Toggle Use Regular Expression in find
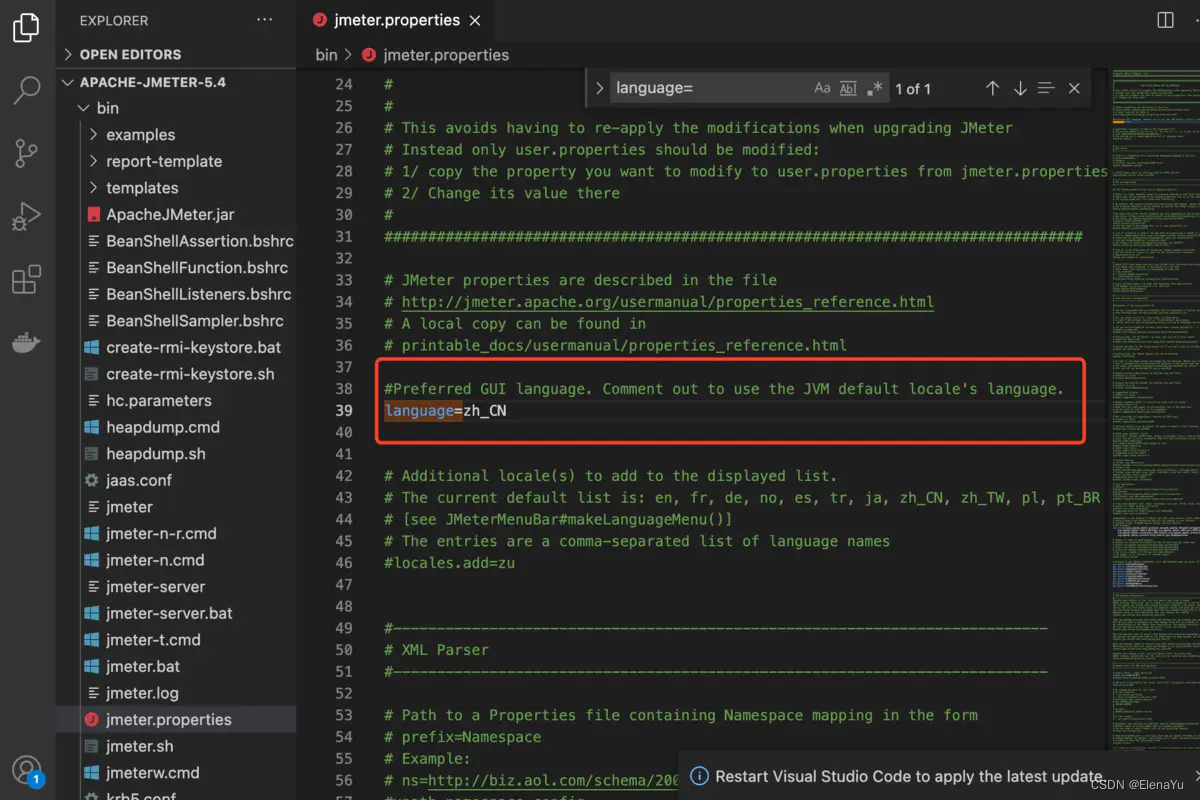Image resolution: width=1200 pixels, height=800 pixels. click(875, 88)
